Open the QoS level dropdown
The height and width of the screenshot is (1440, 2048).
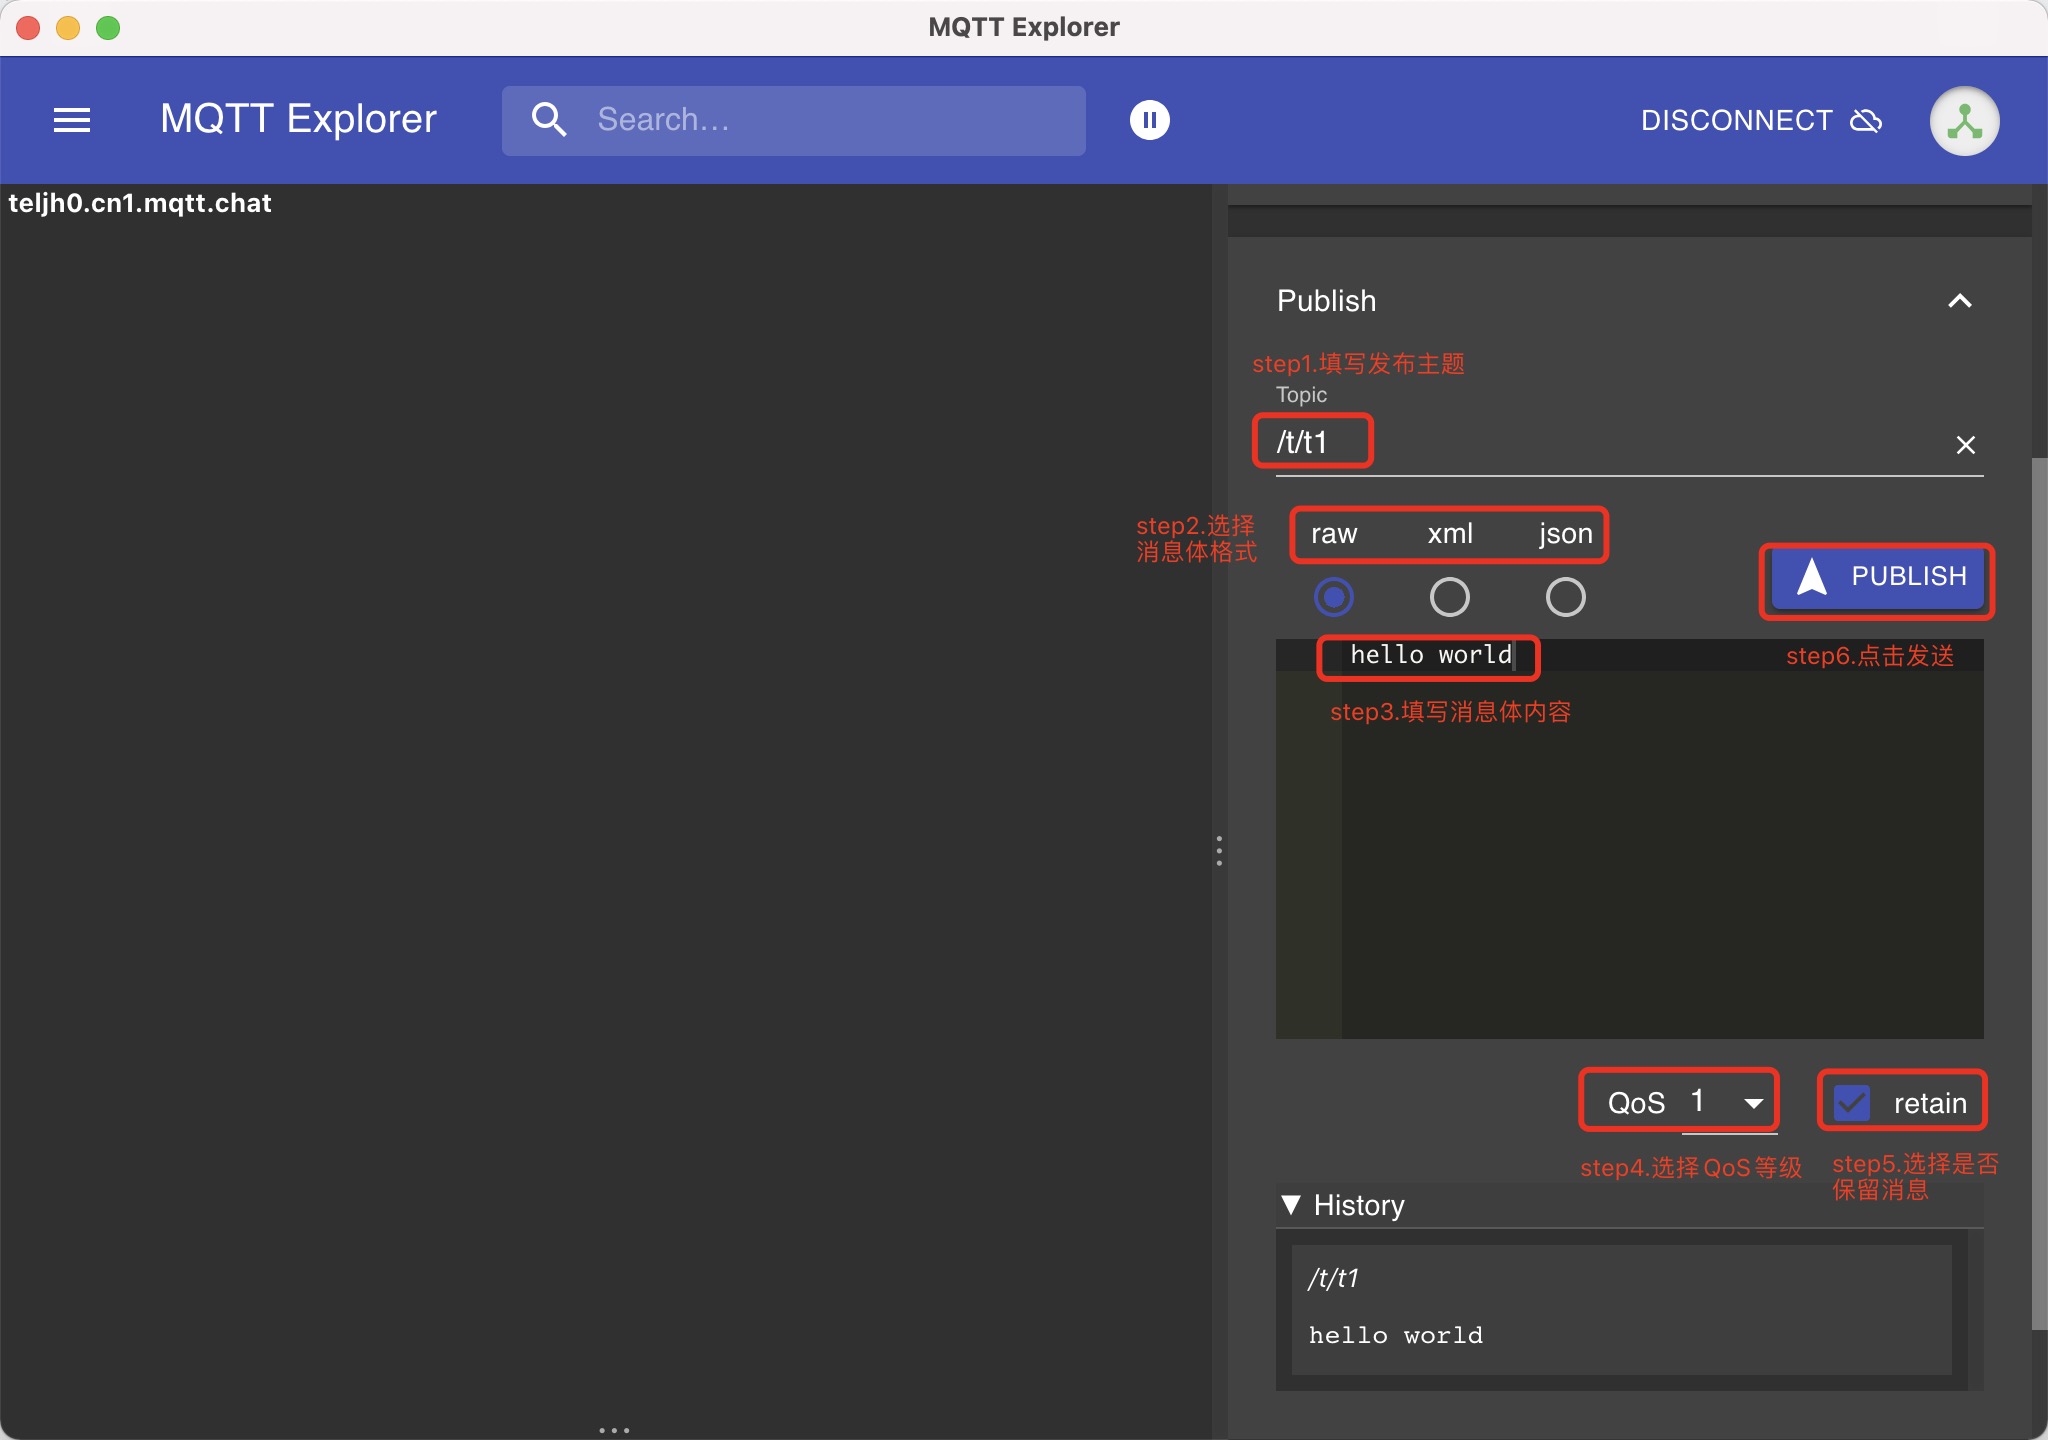click(1730, 1103)
